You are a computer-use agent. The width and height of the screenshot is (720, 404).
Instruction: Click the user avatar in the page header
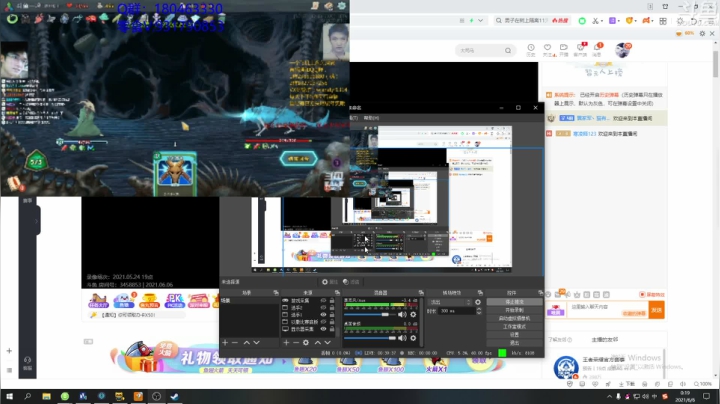point(622,50)
